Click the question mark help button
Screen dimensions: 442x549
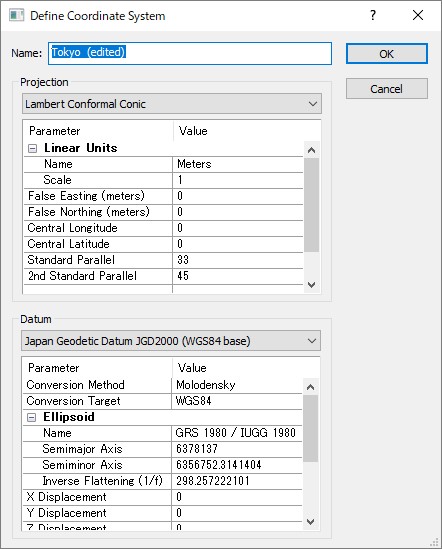[x=373, y=15]
